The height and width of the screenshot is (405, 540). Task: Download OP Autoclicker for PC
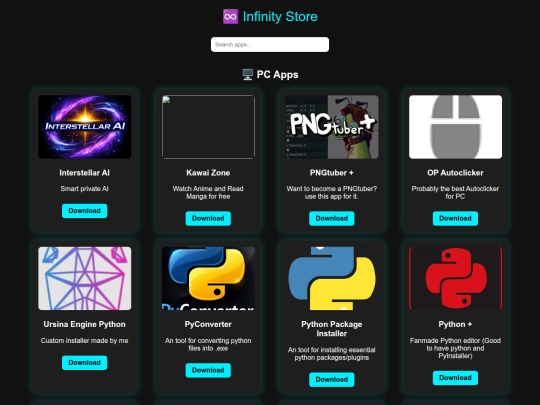(455, 218)
